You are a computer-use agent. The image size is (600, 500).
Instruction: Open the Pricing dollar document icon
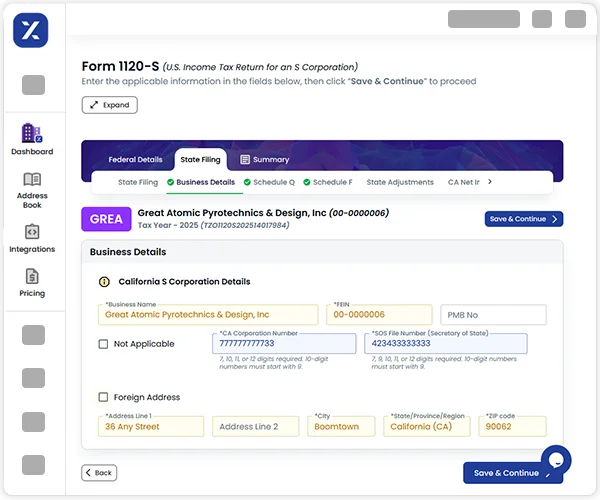[x=32, y=276]
